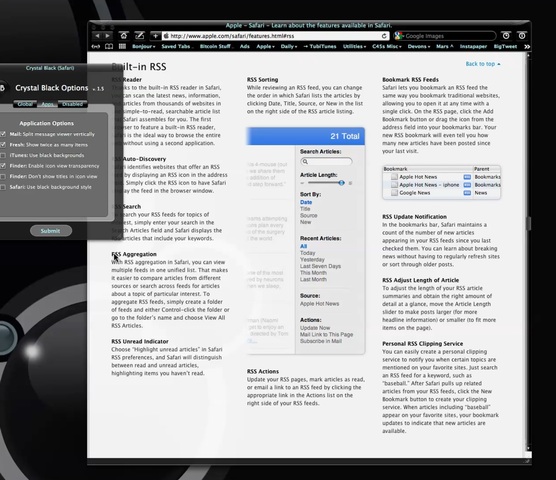Toggle Mail: Split message viewer vertically

tap(3, 134)
